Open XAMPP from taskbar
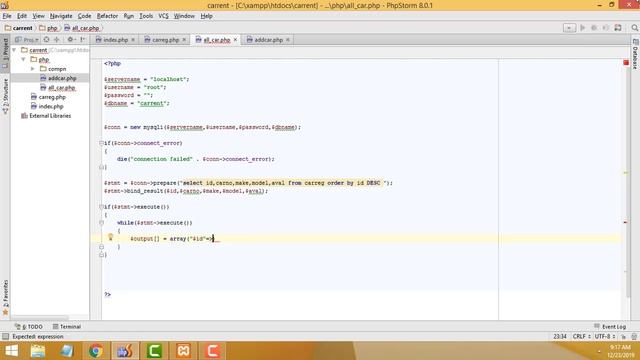 (x=183, y=351)
